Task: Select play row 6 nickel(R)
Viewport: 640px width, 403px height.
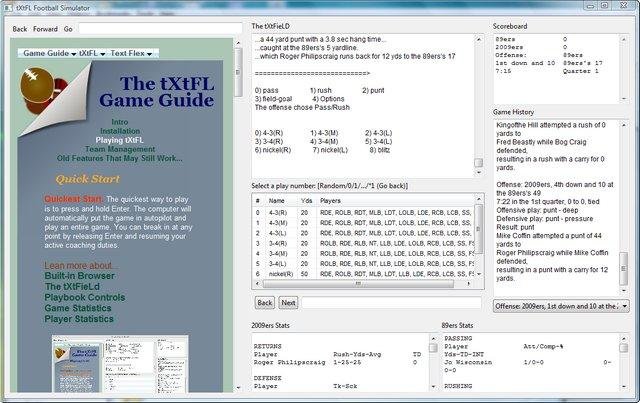Action: pos(364,274)
